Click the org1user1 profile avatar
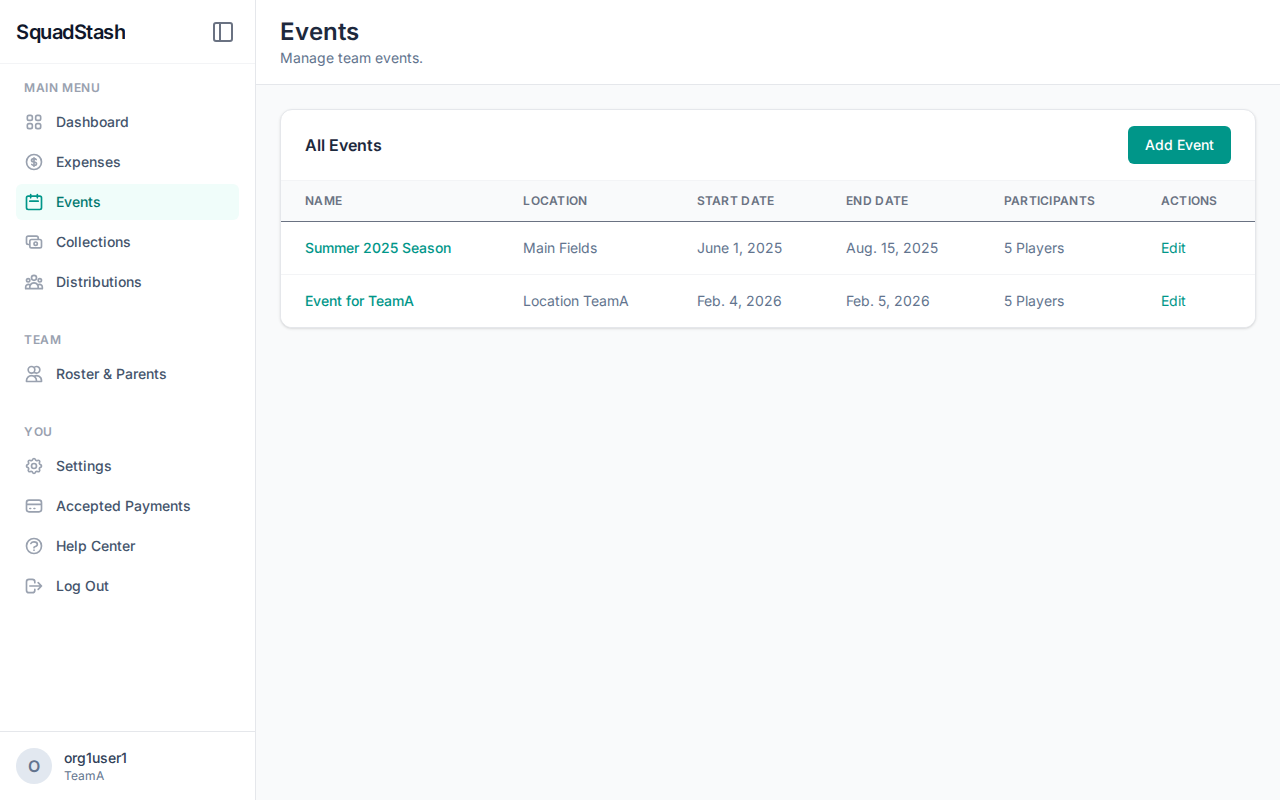 click(33, 765)
